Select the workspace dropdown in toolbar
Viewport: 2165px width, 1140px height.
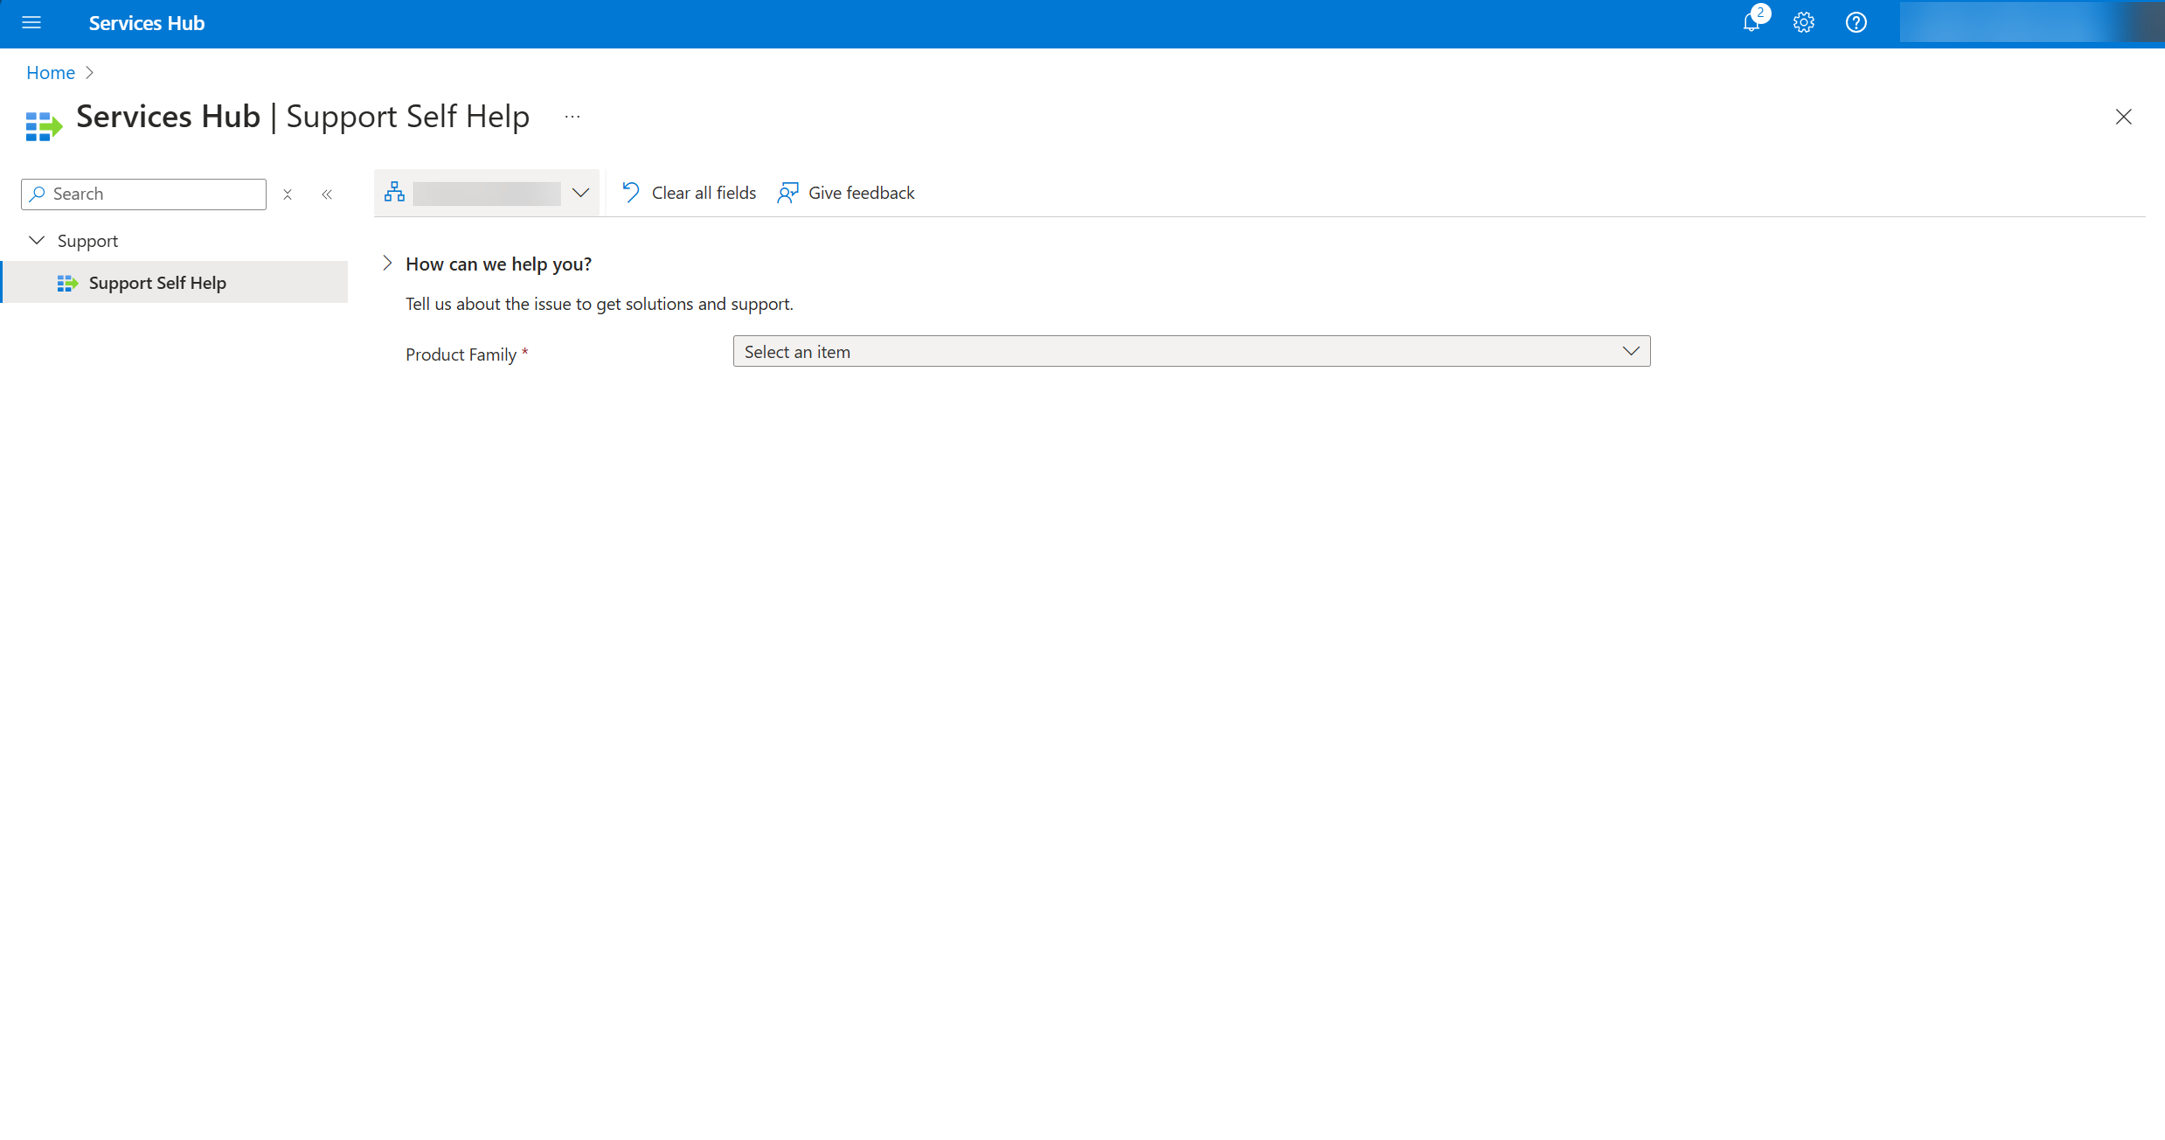coord(485,192)
